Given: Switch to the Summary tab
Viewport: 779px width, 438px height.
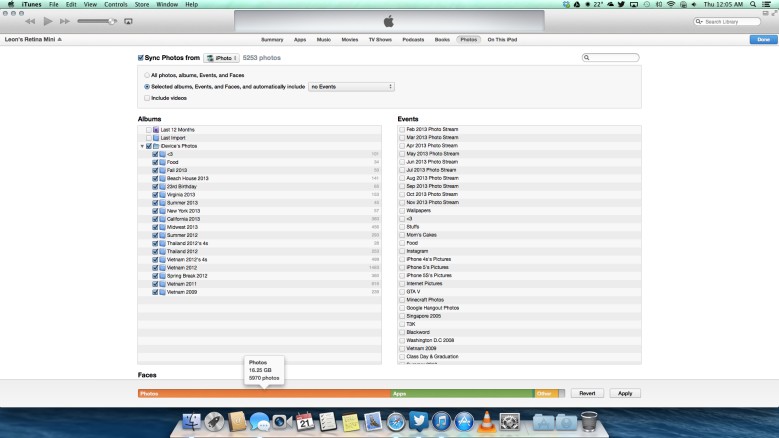Looking at the screenshot, I should (x=272, y=39).
